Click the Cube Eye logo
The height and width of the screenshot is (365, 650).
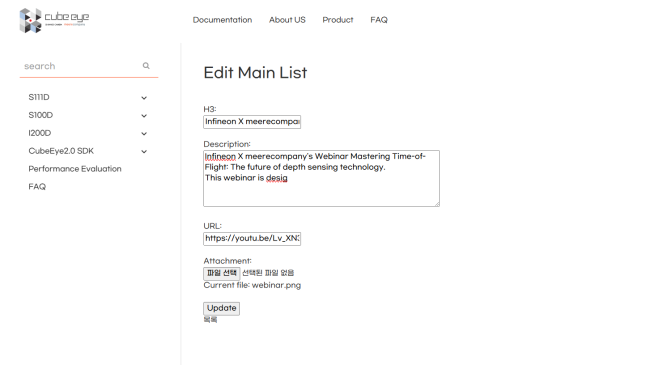[x=54, y=20]
